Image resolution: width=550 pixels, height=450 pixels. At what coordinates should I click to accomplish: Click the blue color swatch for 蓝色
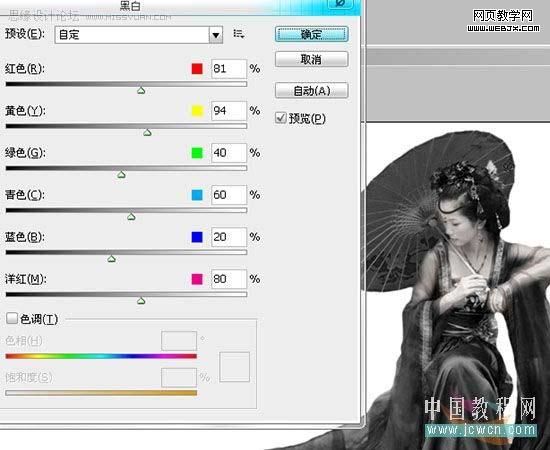pos(197,237)
